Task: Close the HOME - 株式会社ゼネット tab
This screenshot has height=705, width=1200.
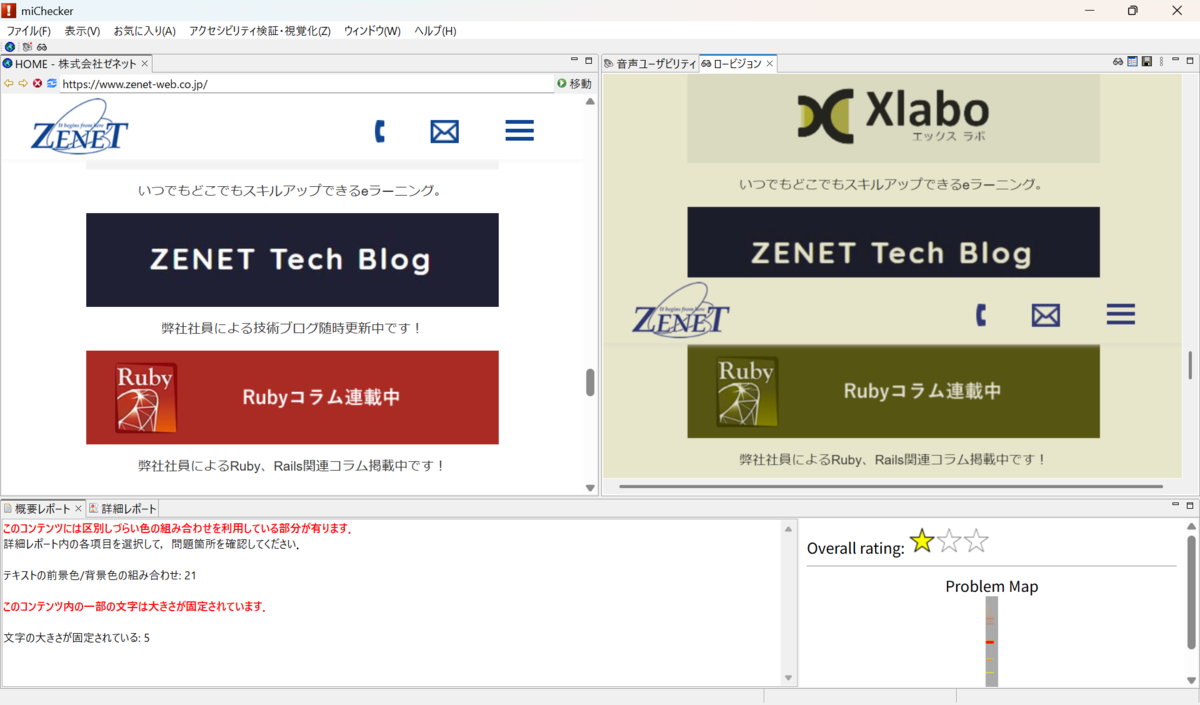Action: pyautogui.click(x=144, y=64)
